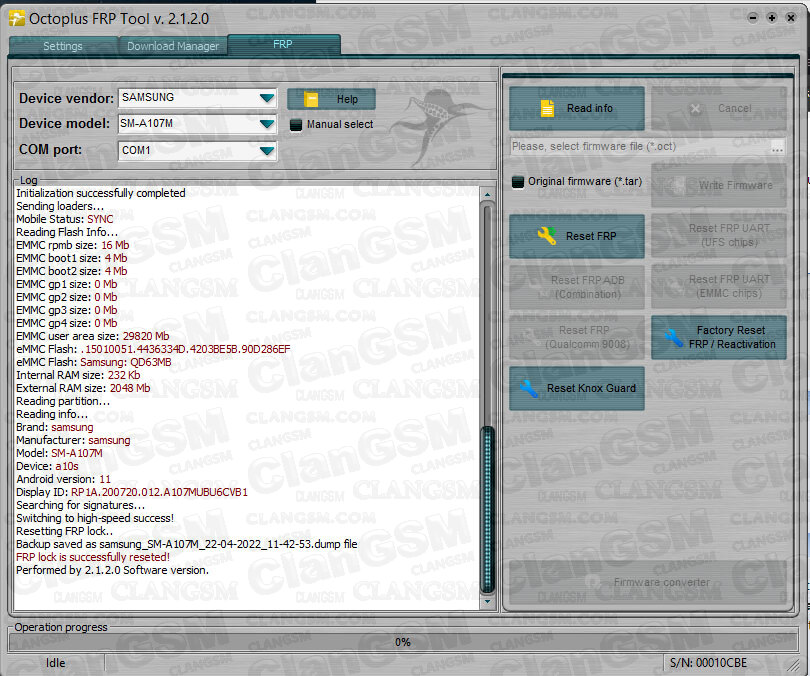Click the 'eMMC Flash: Samsung: QD63MB' log line
810x676 pixels.
point(94,362)
